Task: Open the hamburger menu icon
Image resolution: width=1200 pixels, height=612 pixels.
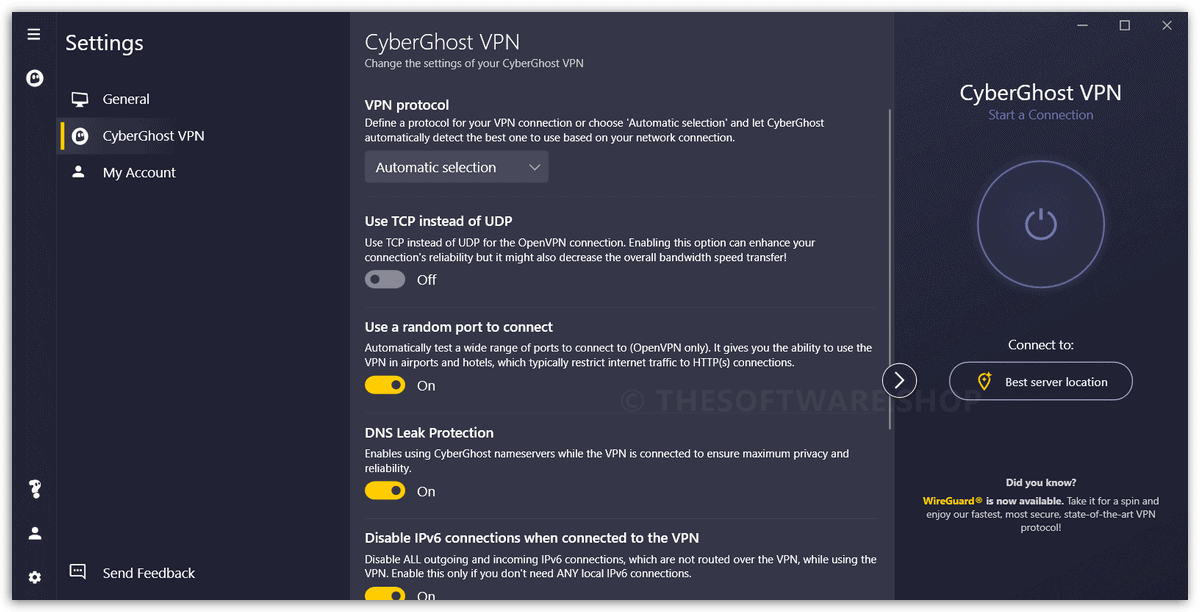Action: click(x=34, y=34)
